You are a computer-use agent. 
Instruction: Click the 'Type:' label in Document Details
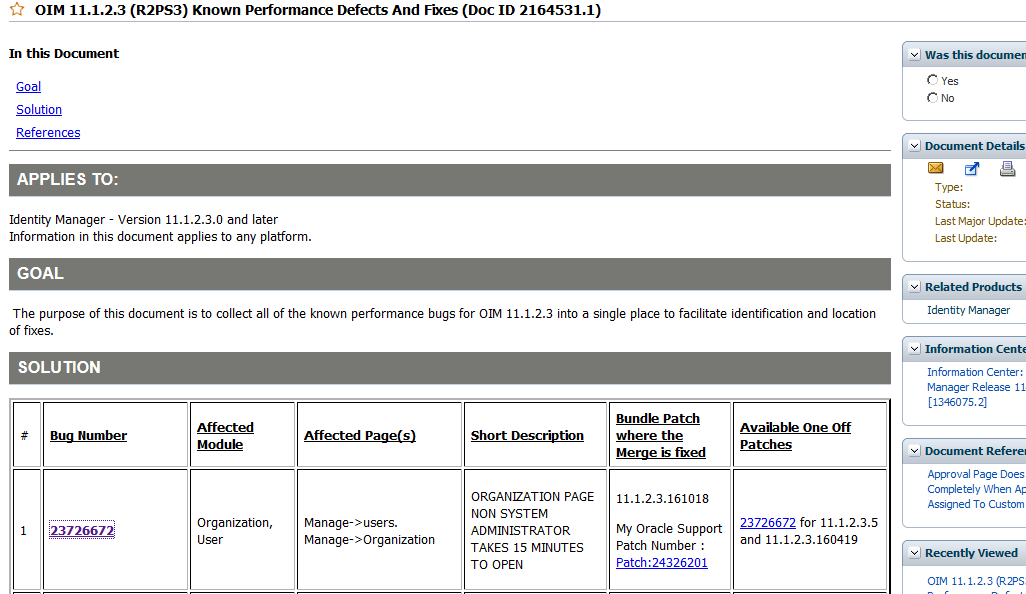pos(949,187)
